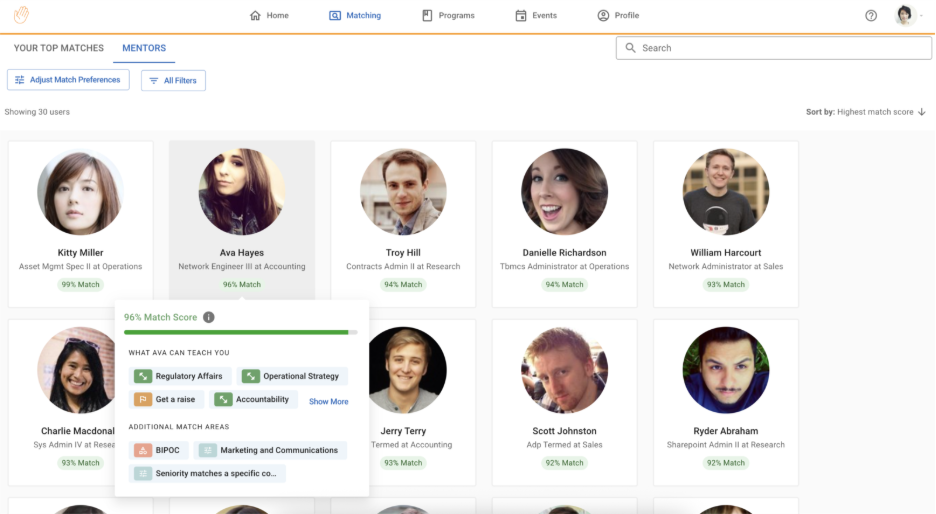The height and width of the screenshot is (514, 936).
Task: Click the Adjust Match Preferences button
Action: (x=68, y=80)
